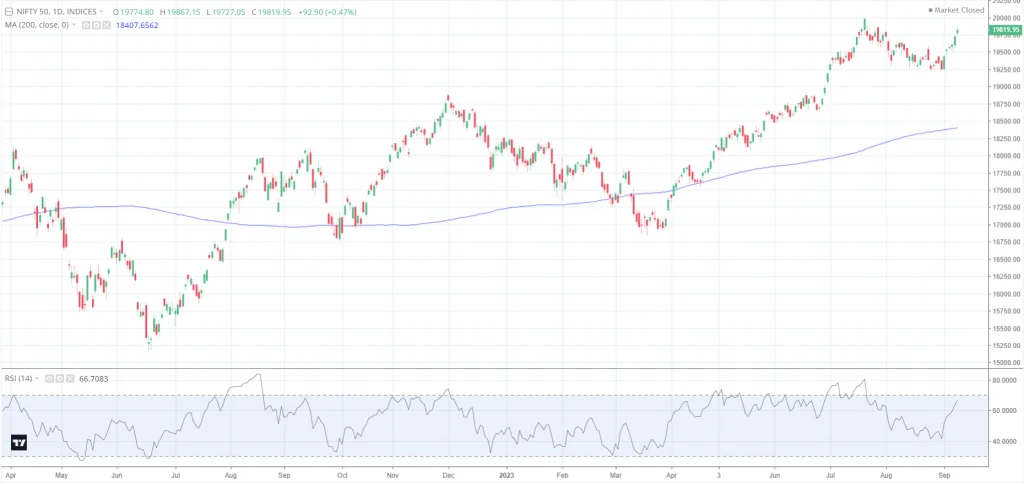Remove the MA indicator with its X icon

tap(106, 25)
